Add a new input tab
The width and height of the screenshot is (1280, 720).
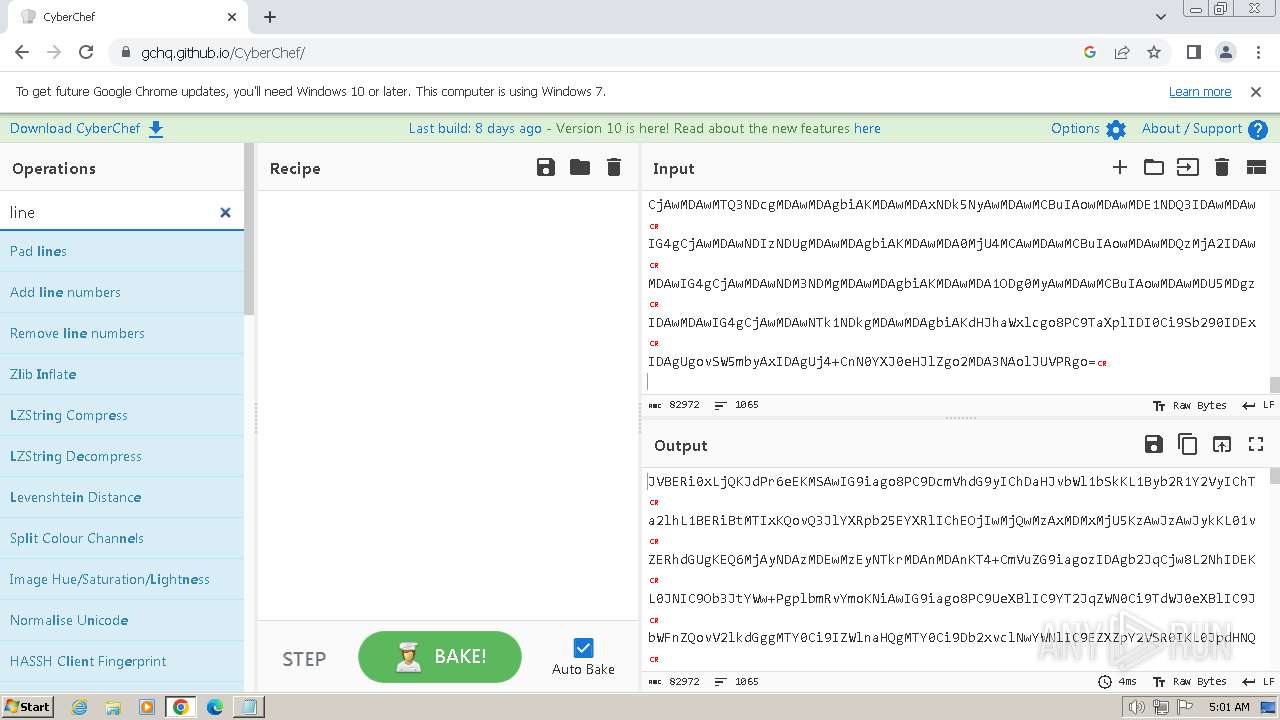(x=1120, y=167)
